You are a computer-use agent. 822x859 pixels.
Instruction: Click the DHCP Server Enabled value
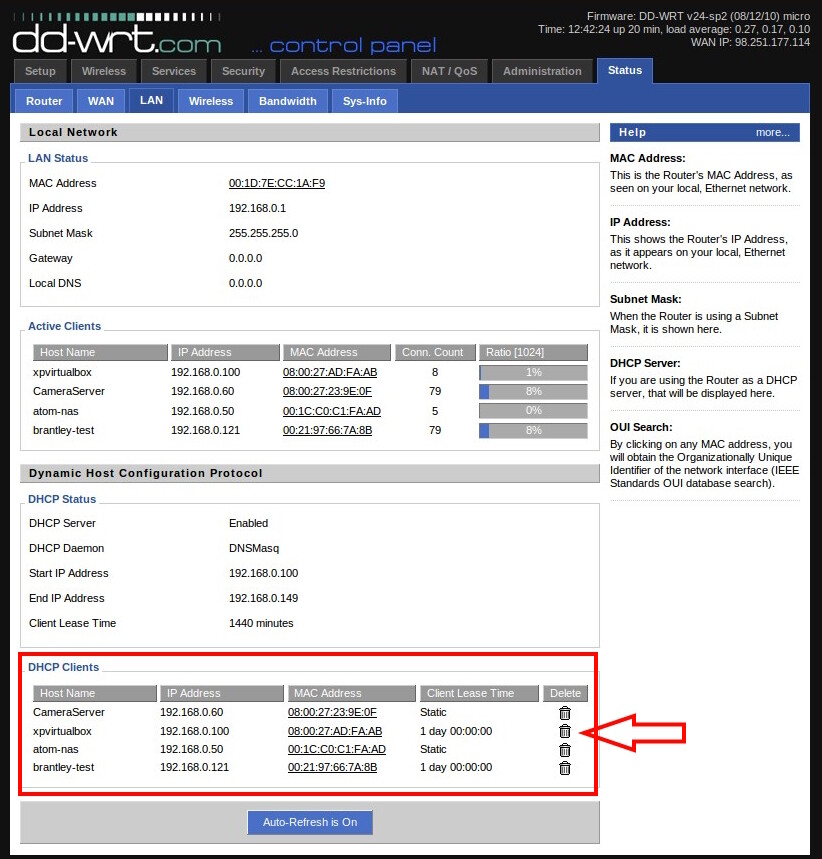point(248,523)
